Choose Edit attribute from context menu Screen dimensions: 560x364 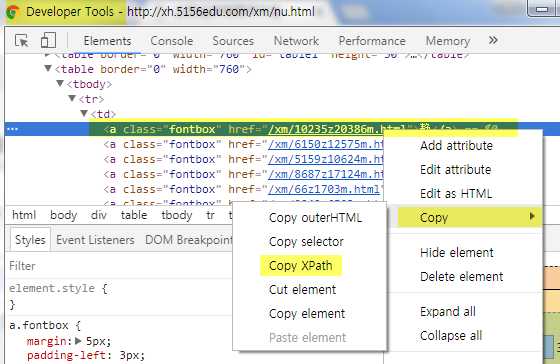[455, 169]
